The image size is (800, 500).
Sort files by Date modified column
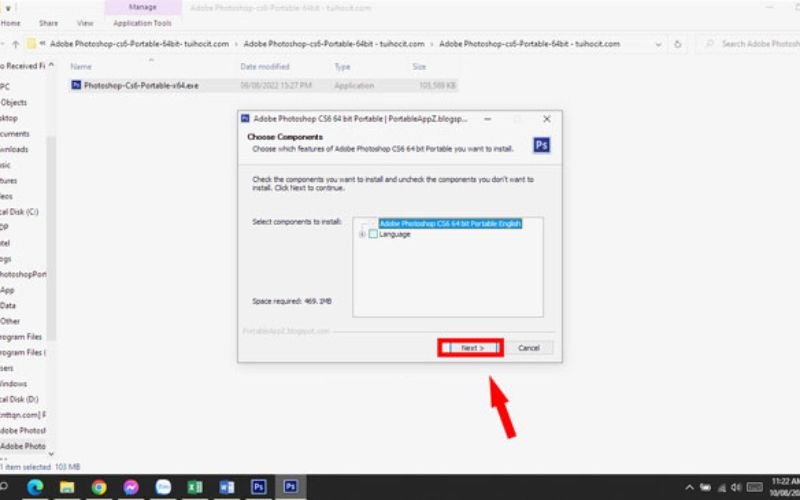(265, 67)
